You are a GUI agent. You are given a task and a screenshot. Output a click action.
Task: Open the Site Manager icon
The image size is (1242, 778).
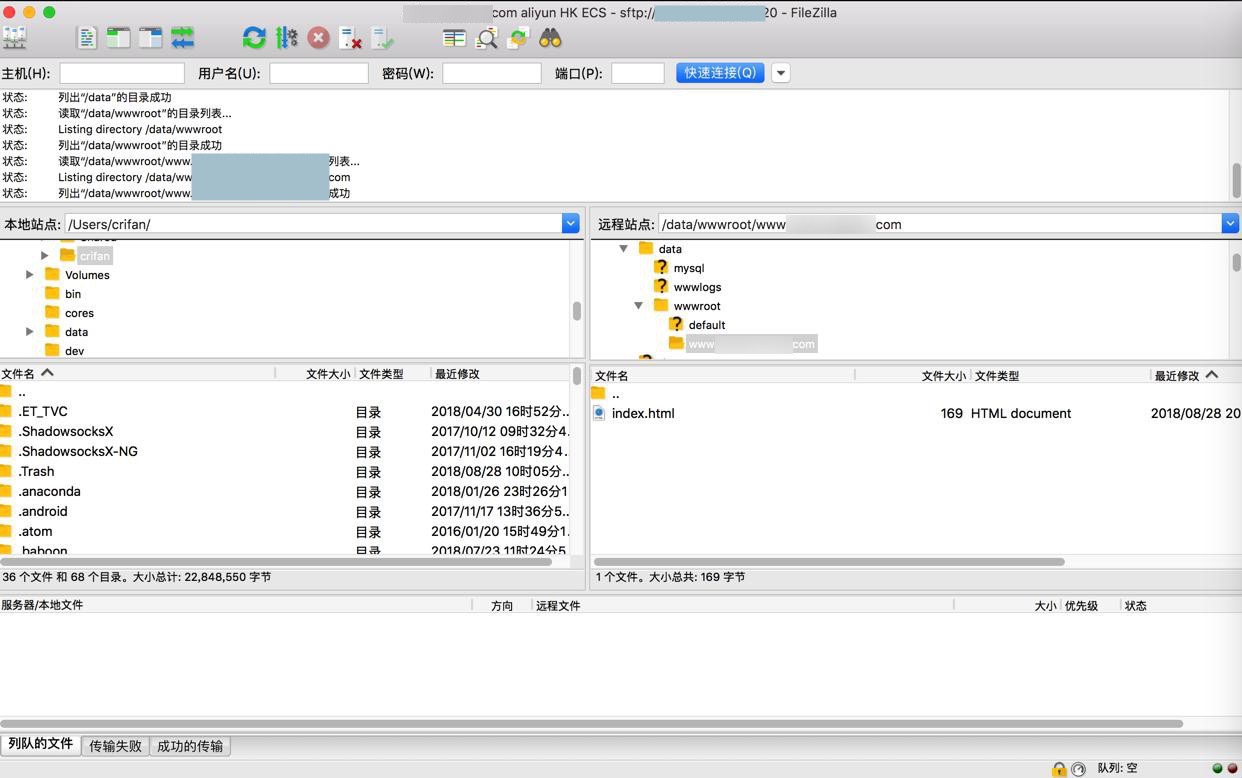tap(15, 38)
